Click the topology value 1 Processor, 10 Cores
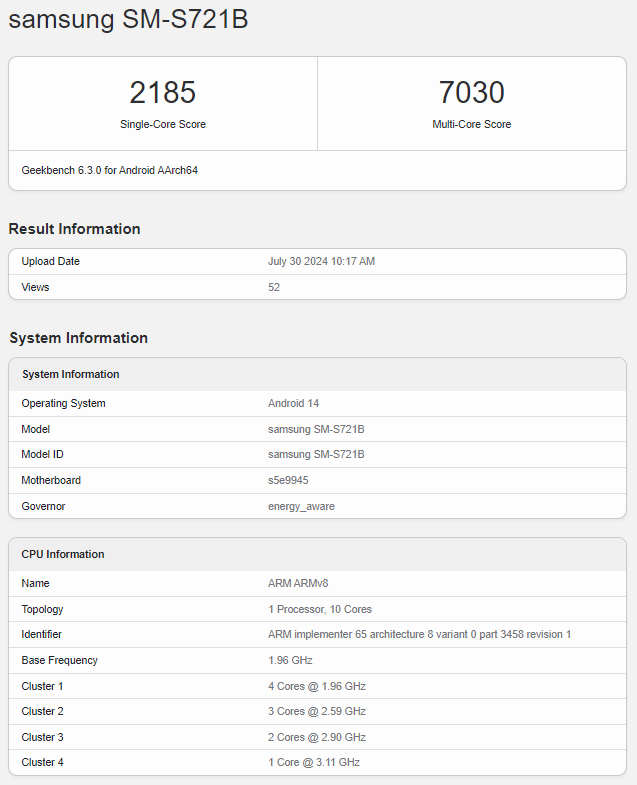Viewport: 637px width, 785px height. point(320,610)
